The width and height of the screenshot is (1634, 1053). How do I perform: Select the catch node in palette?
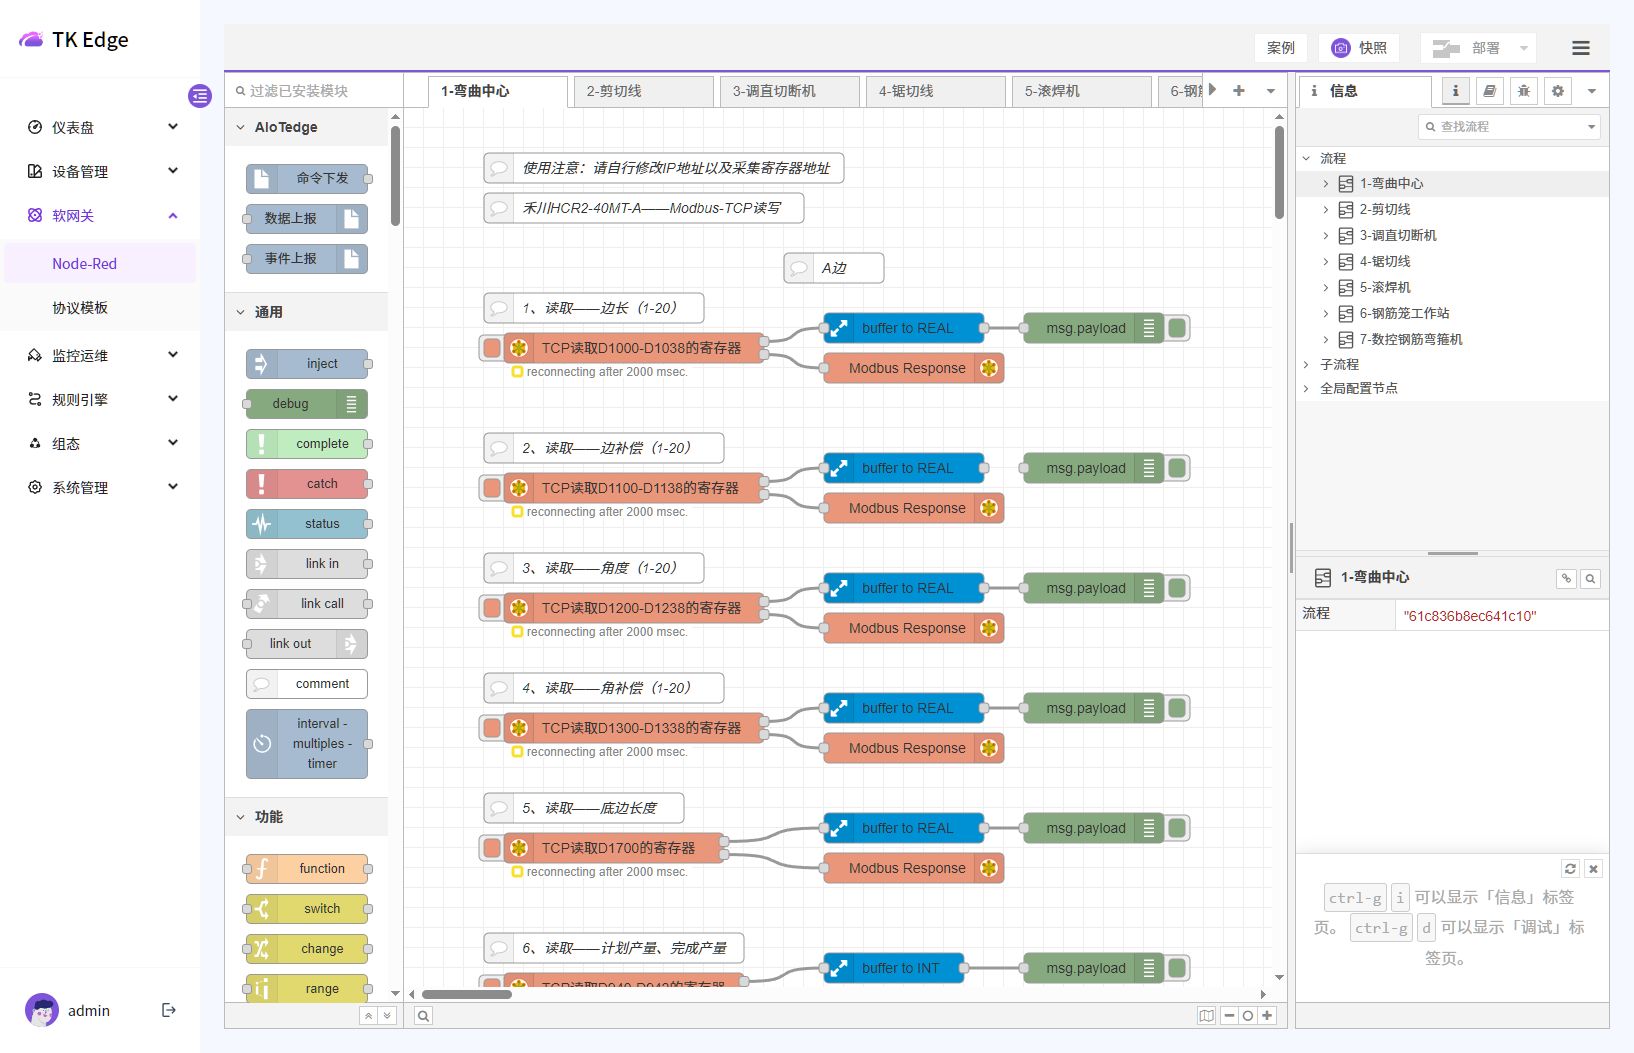307,484
